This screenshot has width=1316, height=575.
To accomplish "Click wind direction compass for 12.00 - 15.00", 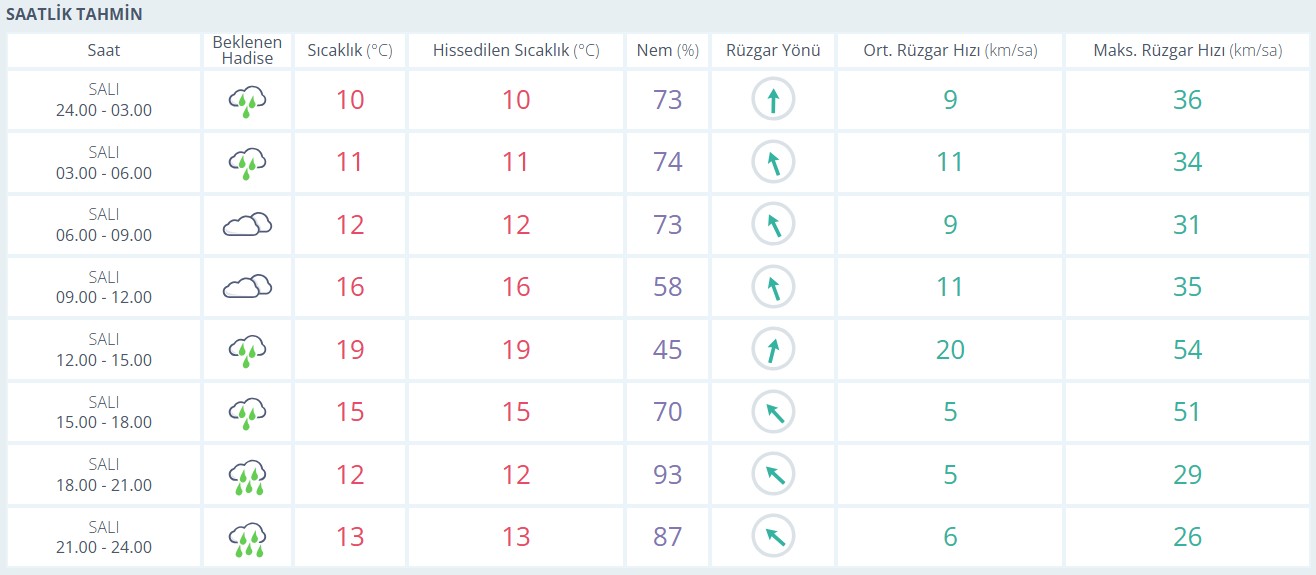I will (772, 350).
